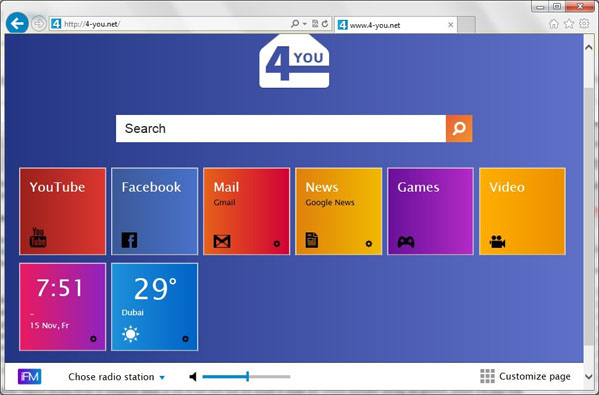Open the Facebook tile
This screenshot has width=599, height=395.
point(155,211)
